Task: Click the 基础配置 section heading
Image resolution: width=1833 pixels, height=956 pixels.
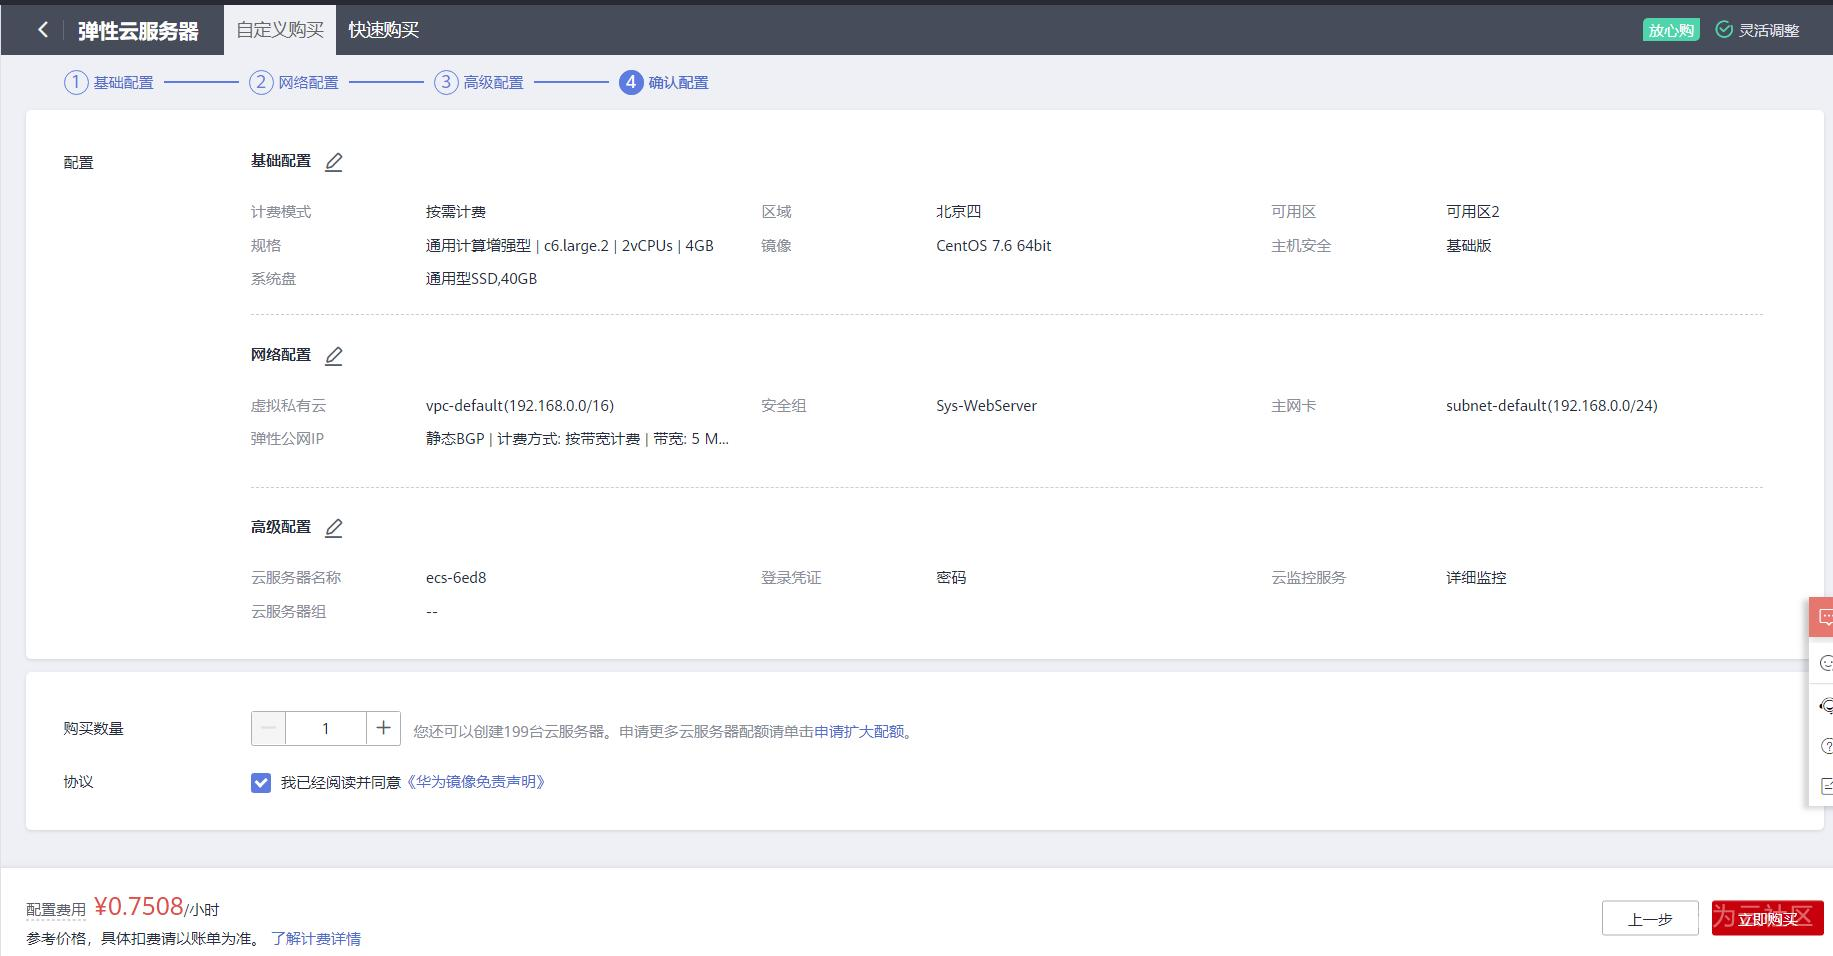Action: tap(281, 161)
